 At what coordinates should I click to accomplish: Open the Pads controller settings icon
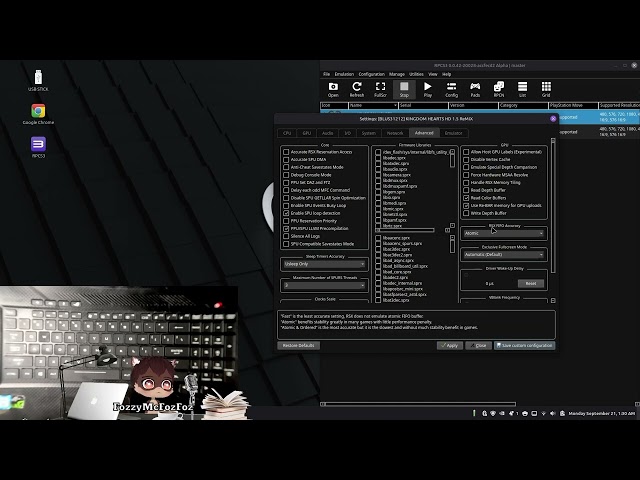[475, 89]
